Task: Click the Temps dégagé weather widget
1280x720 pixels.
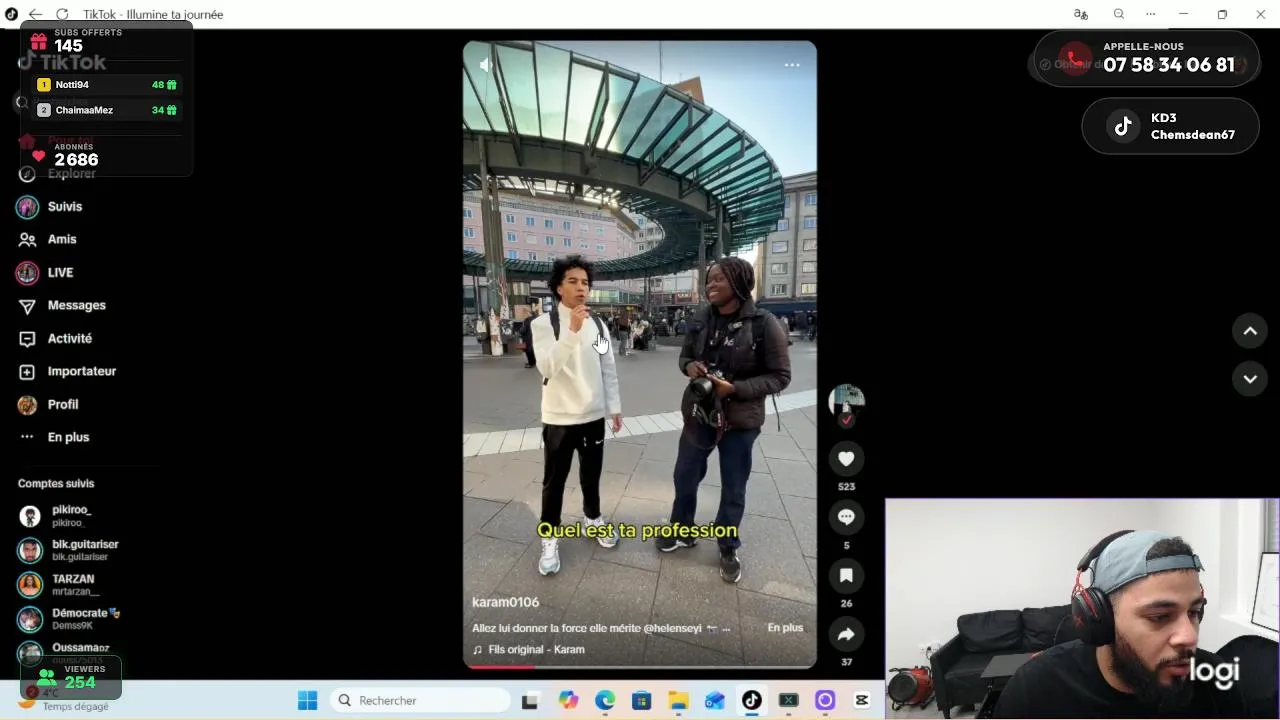Action: coord(68,700)
